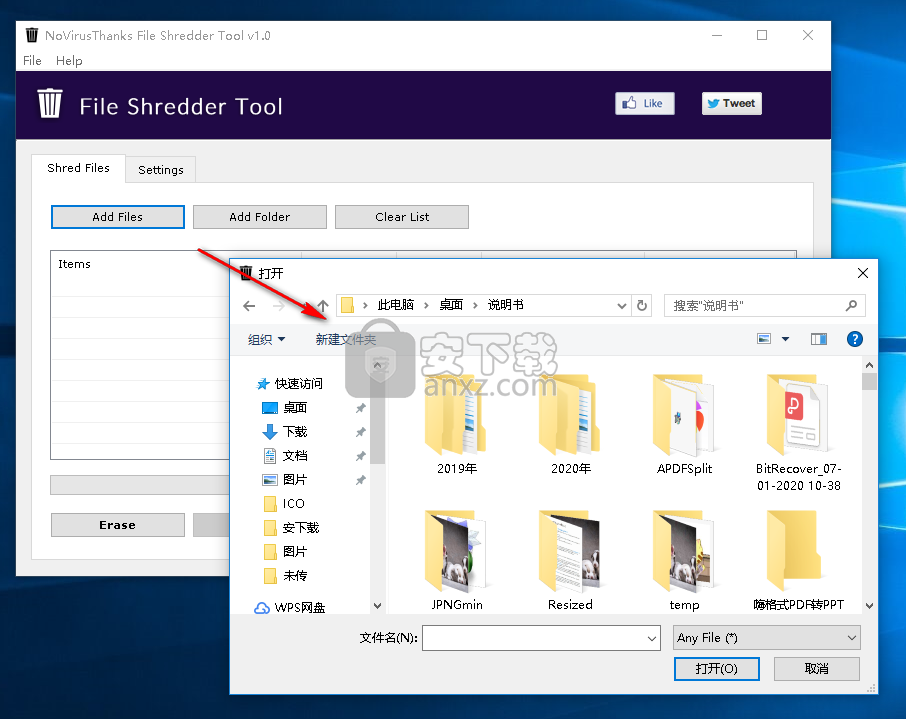The image size is (906, 719).
Task: Close the 打开 dialog with its X button
Action: (x=863, y=273)
